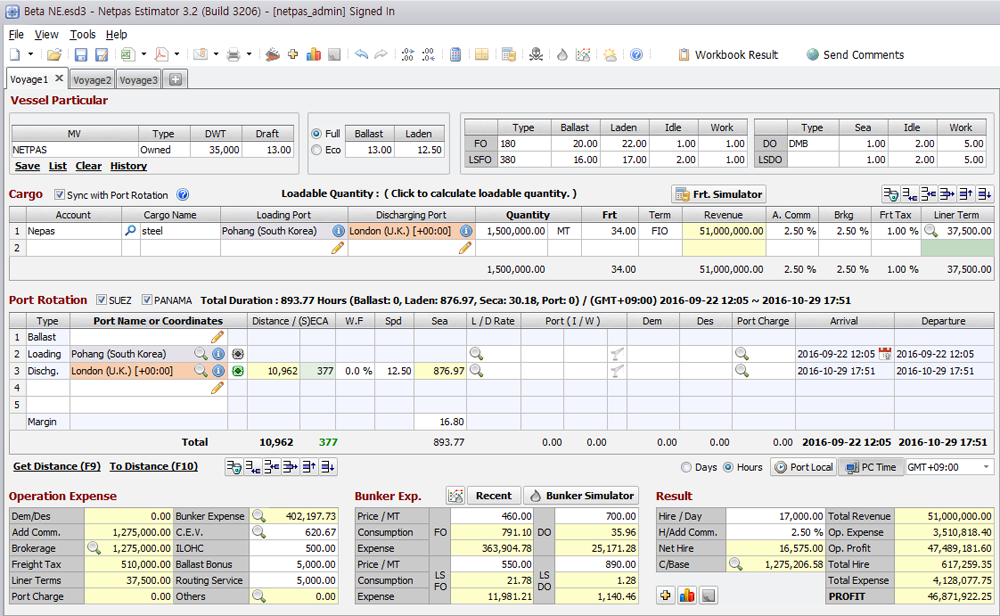Click the print icon in the toolbar
The height and width of the screenshot is (616, 1000).
point(234,54)
